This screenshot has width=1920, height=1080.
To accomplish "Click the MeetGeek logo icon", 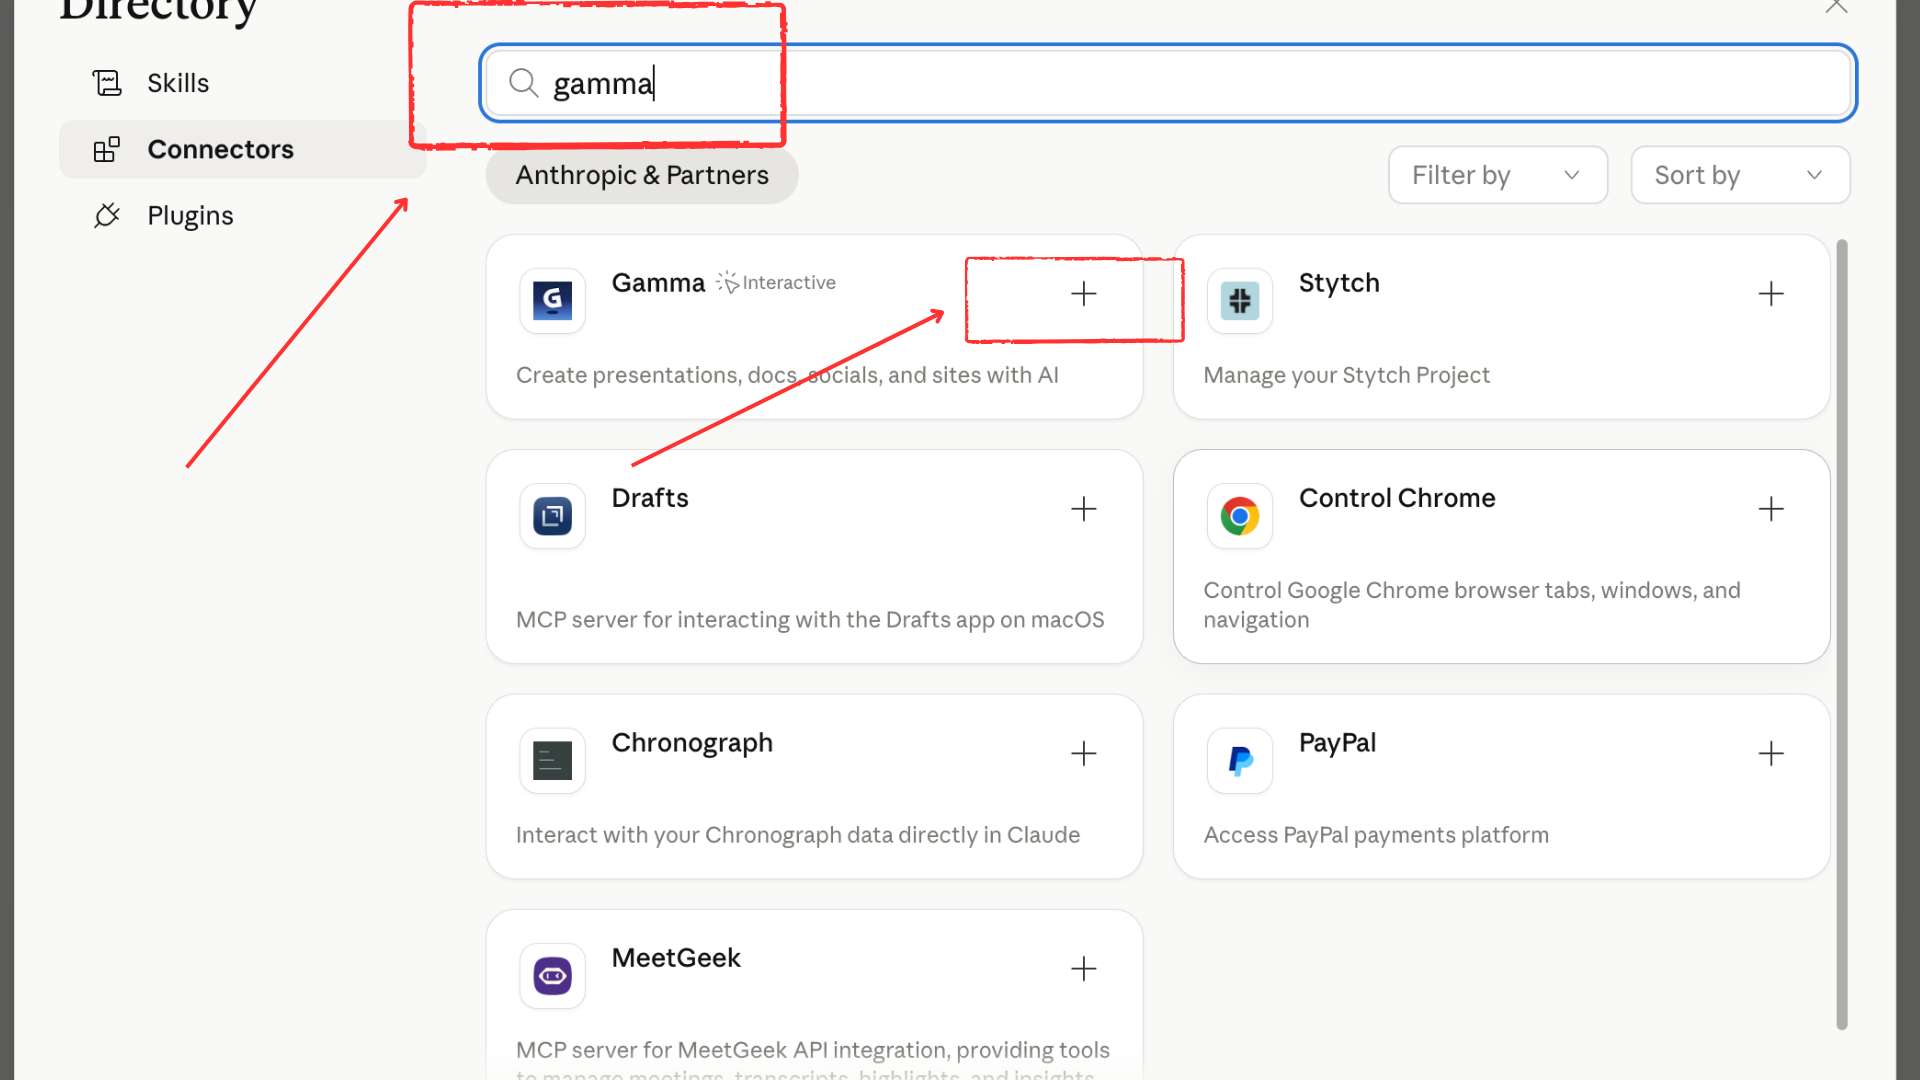I will tap(552, 975).
